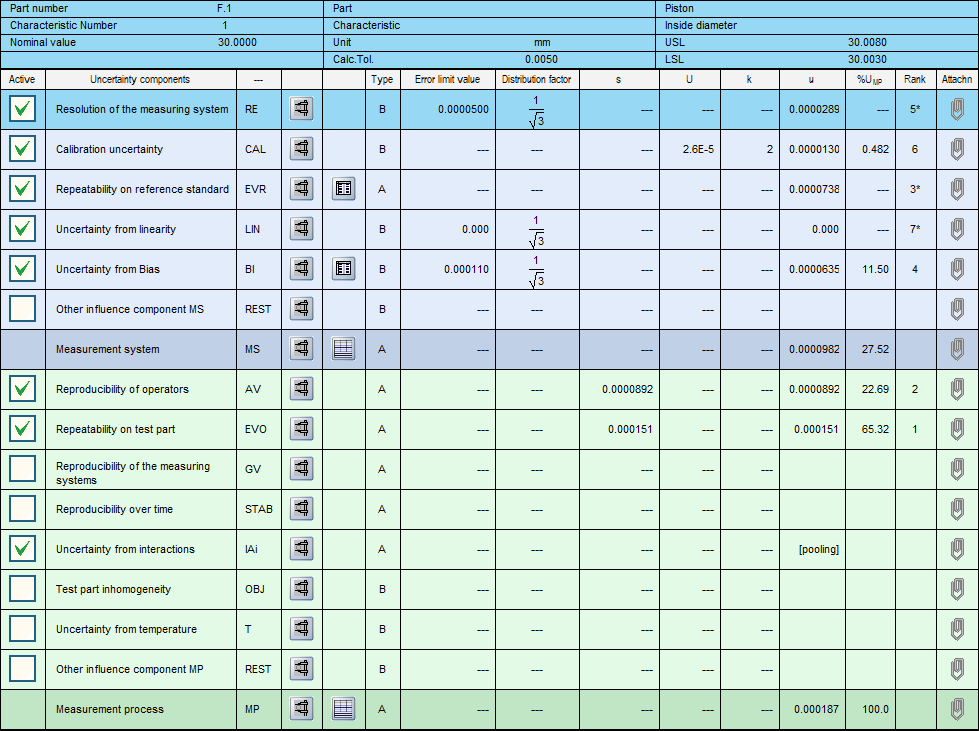
Task: Click gauge icon in Other influence component MP row
Action: pyautogui.click(x=302, y=668)
